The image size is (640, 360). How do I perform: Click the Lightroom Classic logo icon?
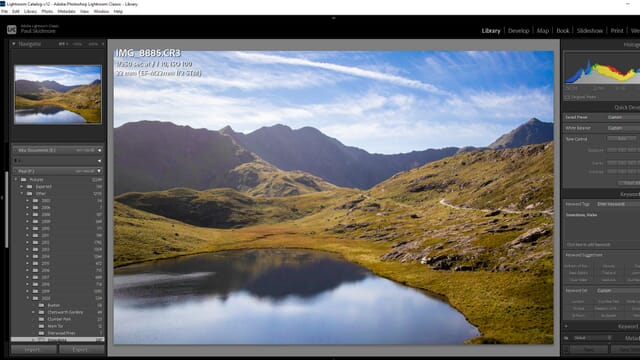tap(11, 29)
